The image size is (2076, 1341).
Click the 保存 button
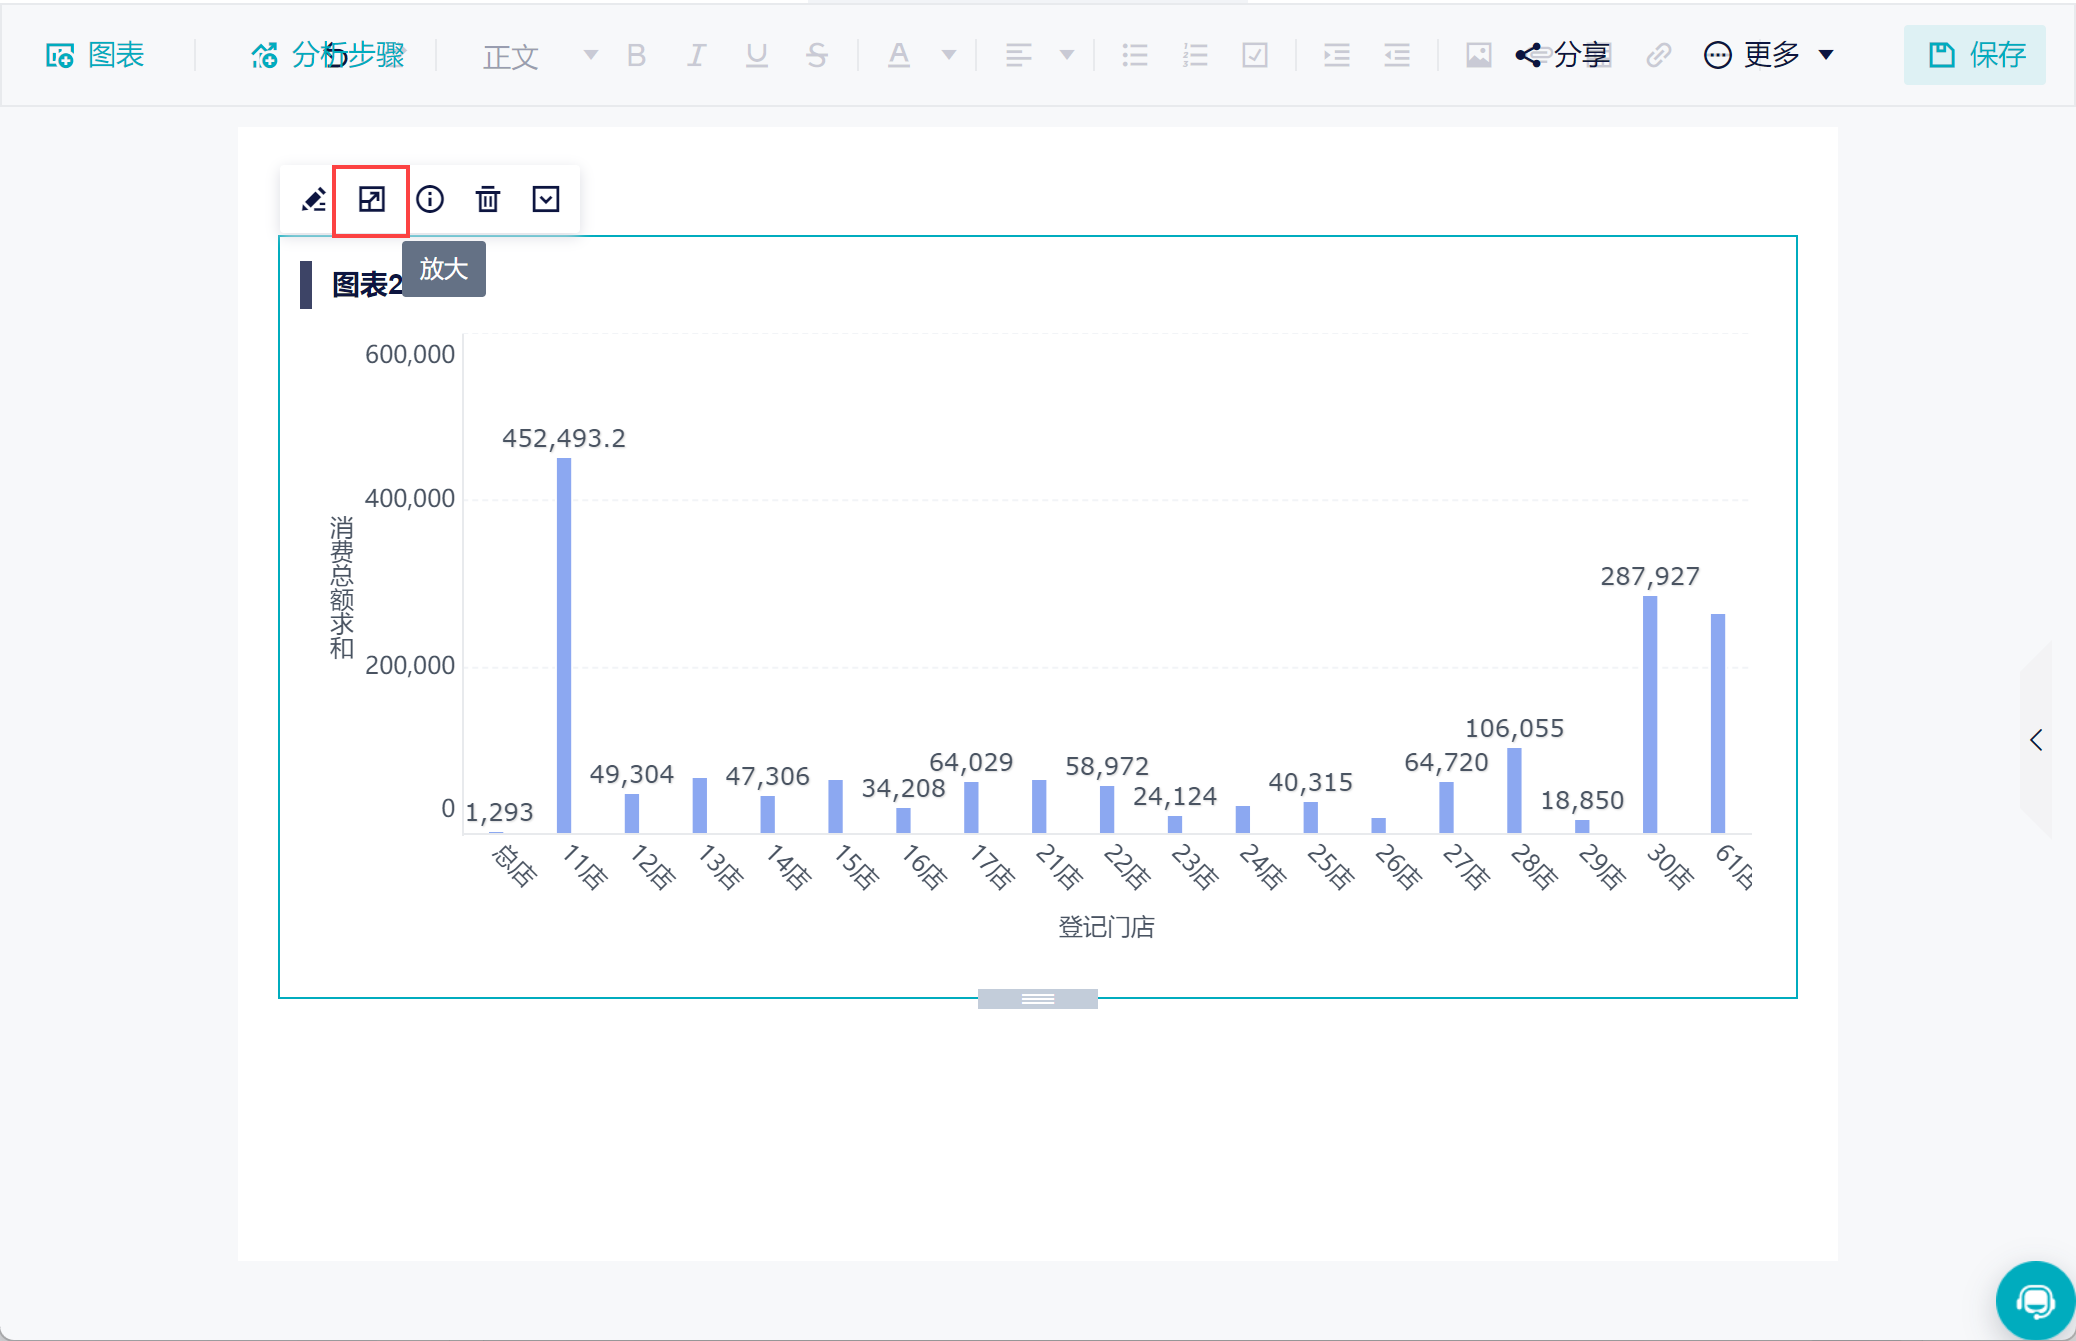(x=1975, y=55)
